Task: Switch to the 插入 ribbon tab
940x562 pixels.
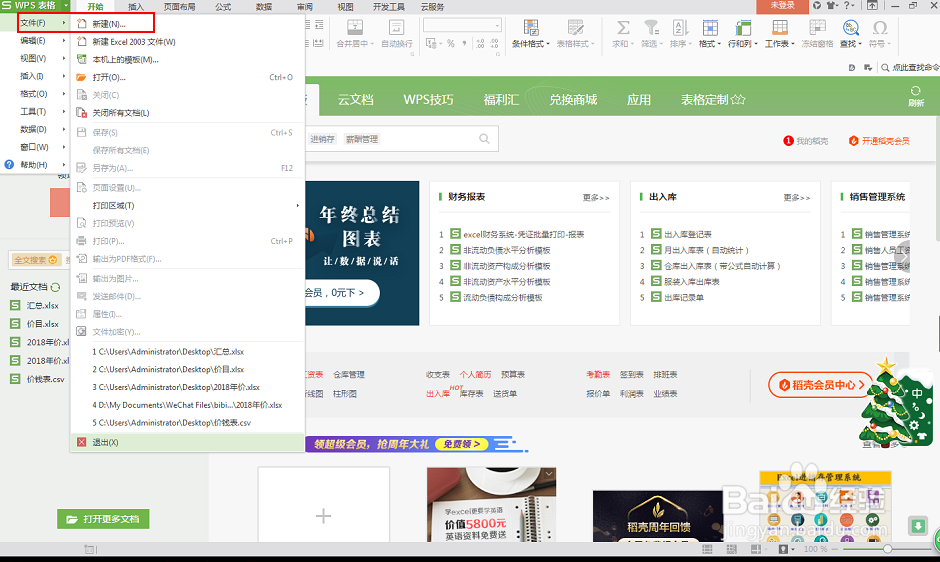Action: (x=136, y=7)
